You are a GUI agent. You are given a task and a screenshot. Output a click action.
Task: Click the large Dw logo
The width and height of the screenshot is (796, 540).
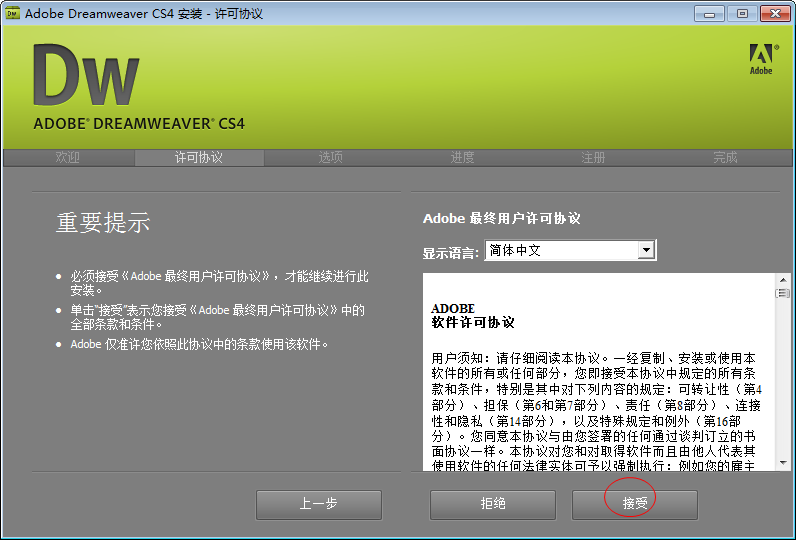point(86,75)
